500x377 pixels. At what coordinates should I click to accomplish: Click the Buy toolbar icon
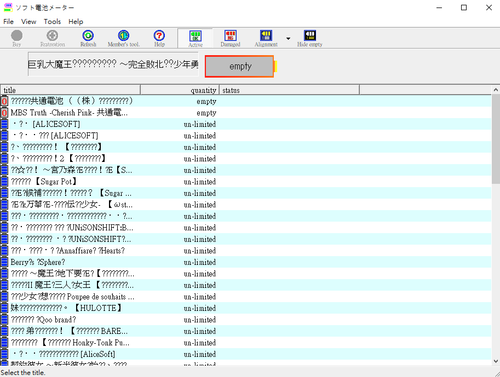17,38
